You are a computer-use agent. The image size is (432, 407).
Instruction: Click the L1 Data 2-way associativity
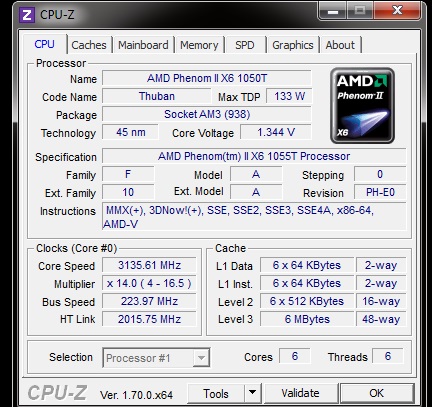click(x=381, y=265)
